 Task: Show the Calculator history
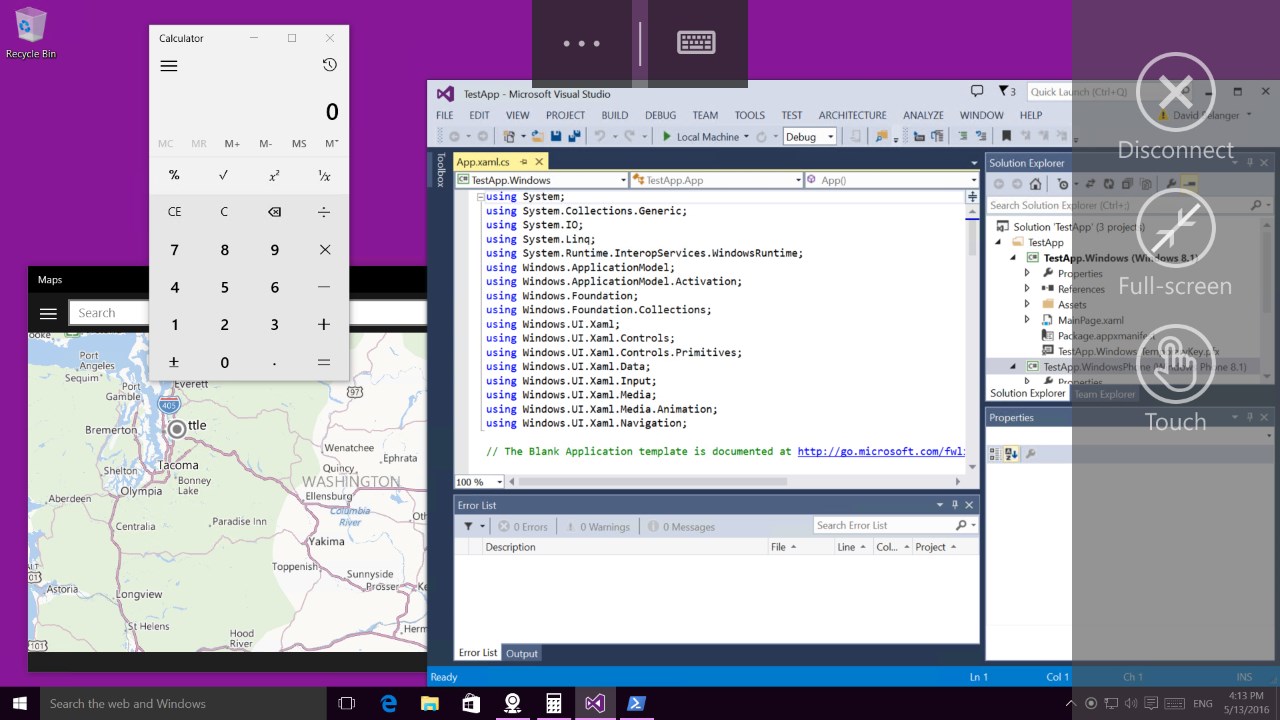click(330, 65)
